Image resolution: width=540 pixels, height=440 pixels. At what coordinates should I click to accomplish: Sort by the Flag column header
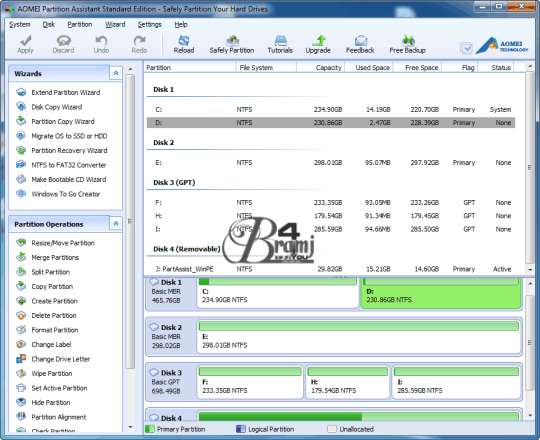pos(460,67)
